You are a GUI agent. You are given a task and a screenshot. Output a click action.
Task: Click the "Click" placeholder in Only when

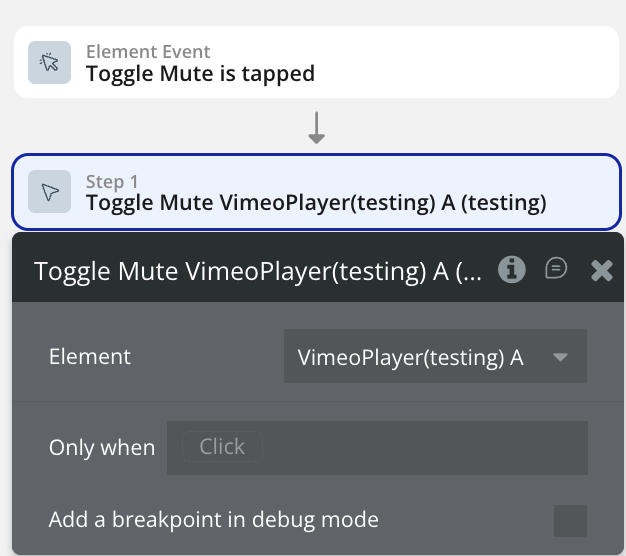[x=221, y=447]
